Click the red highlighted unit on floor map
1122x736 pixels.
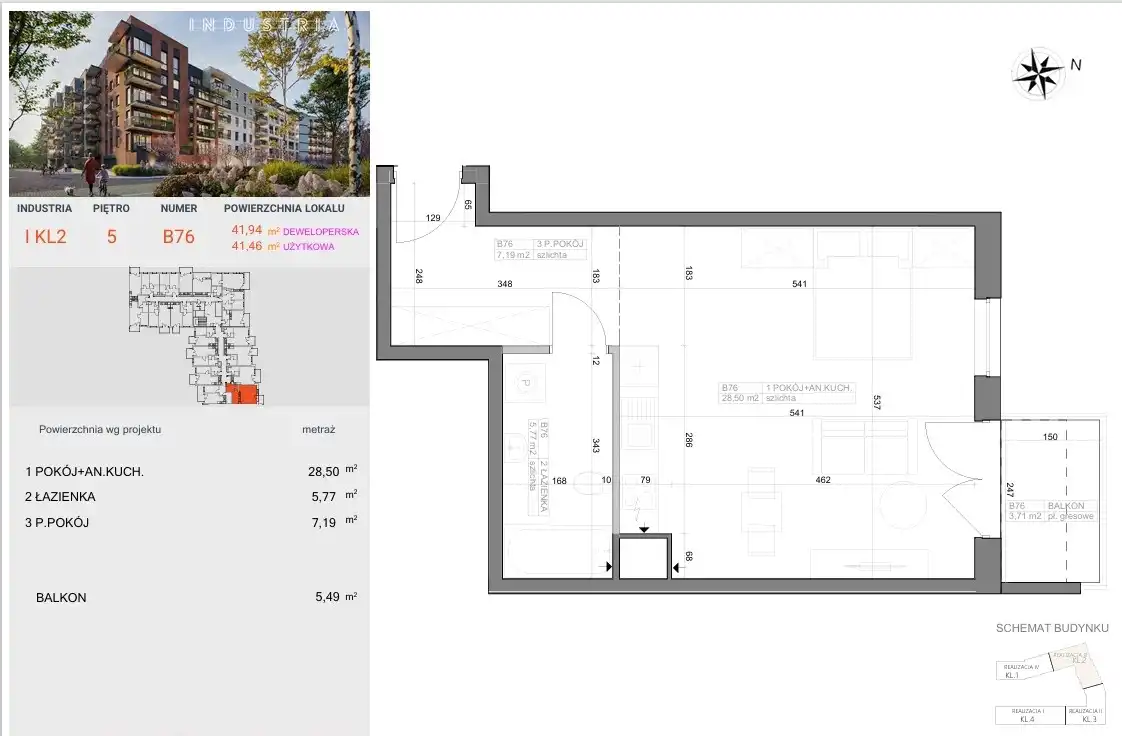click(241, 395)
